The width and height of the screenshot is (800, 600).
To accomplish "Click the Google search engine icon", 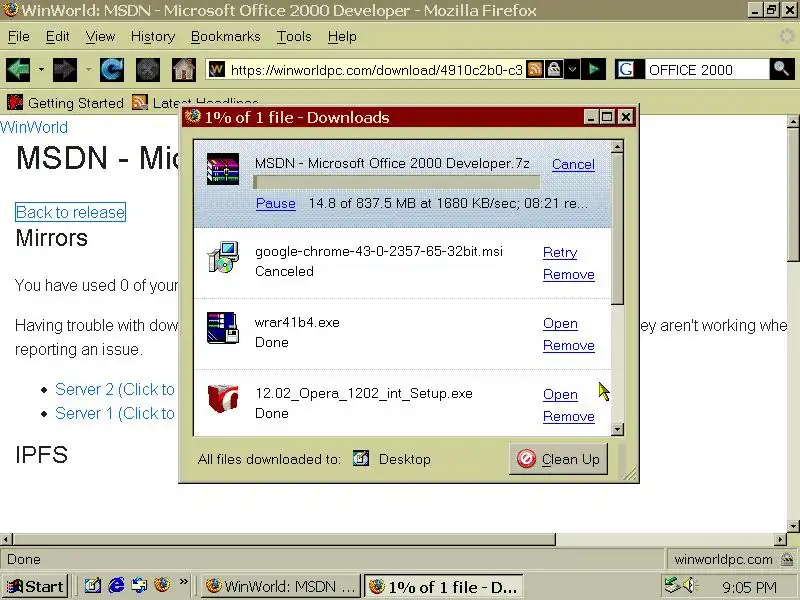I will click(x=626, y=69).
